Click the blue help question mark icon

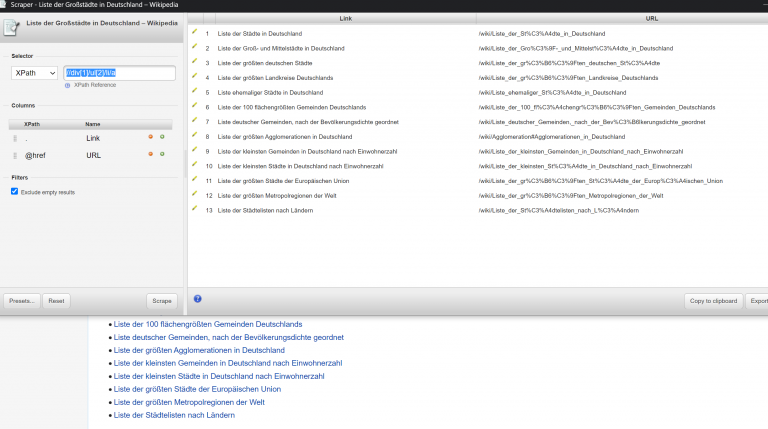197,299
